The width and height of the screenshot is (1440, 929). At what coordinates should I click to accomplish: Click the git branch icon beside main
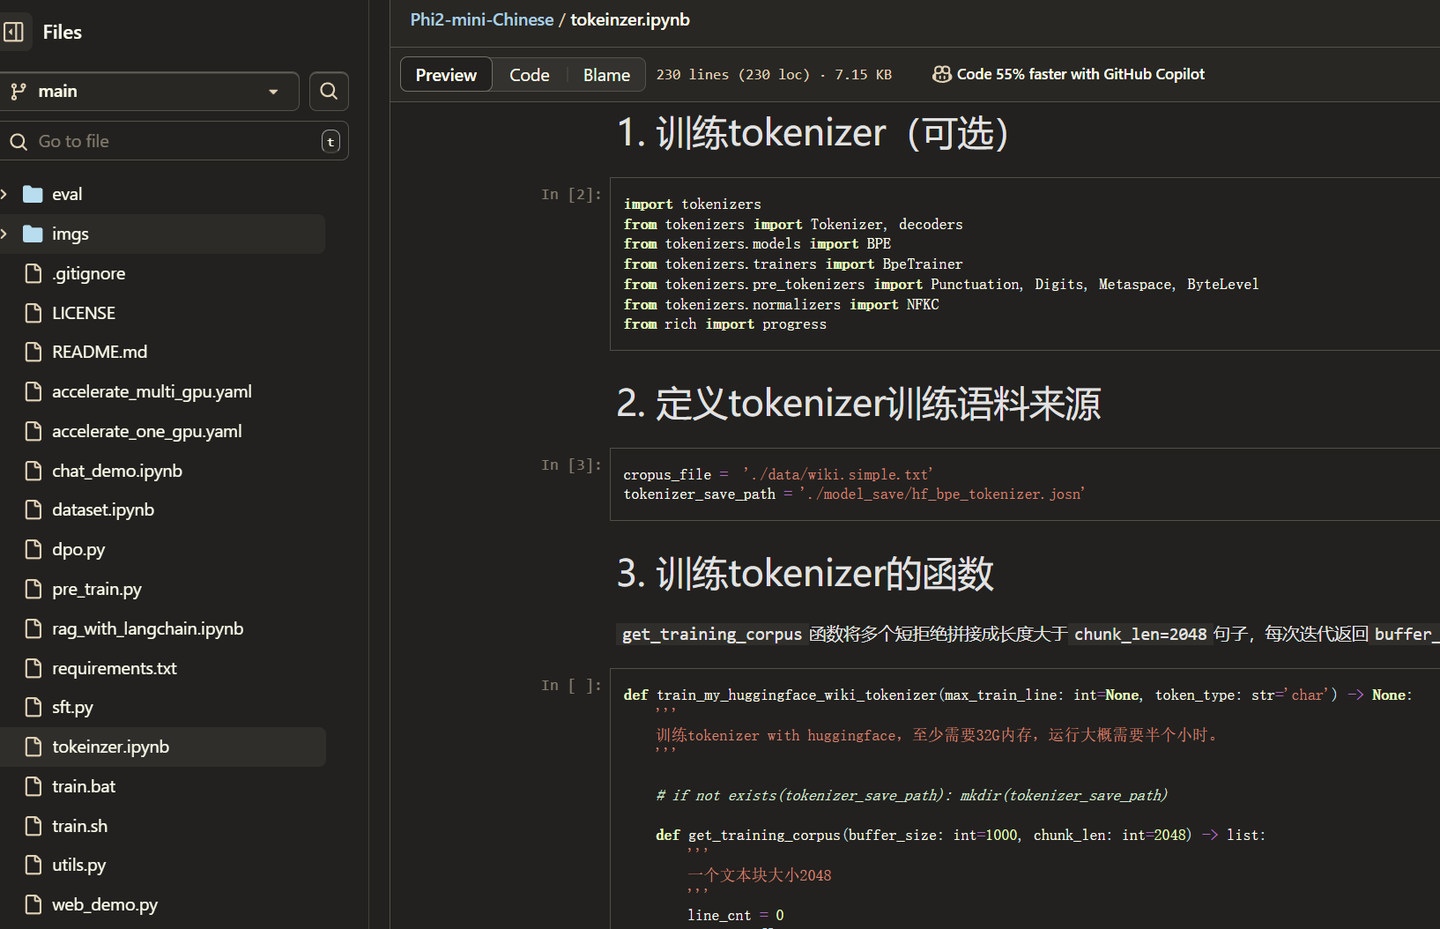tap(18, 91)
